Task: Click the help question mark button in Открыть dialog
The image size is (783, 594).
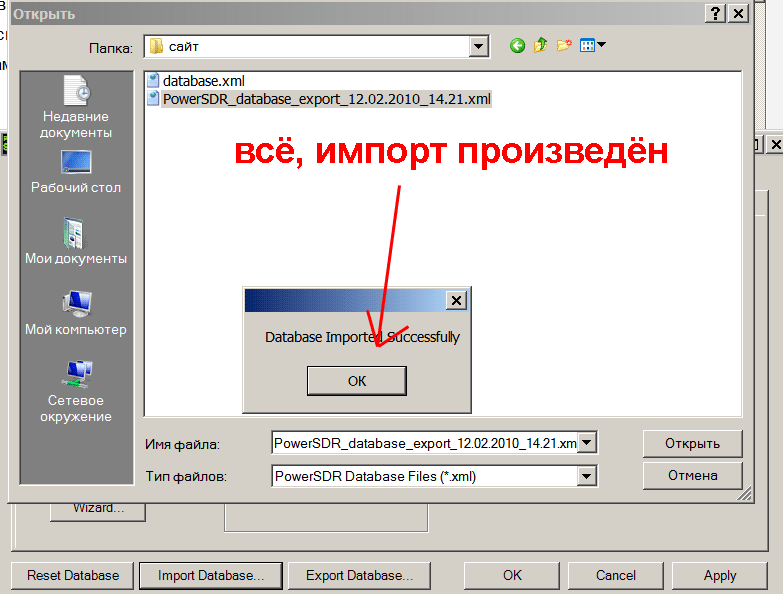Action: pos(716,13)
